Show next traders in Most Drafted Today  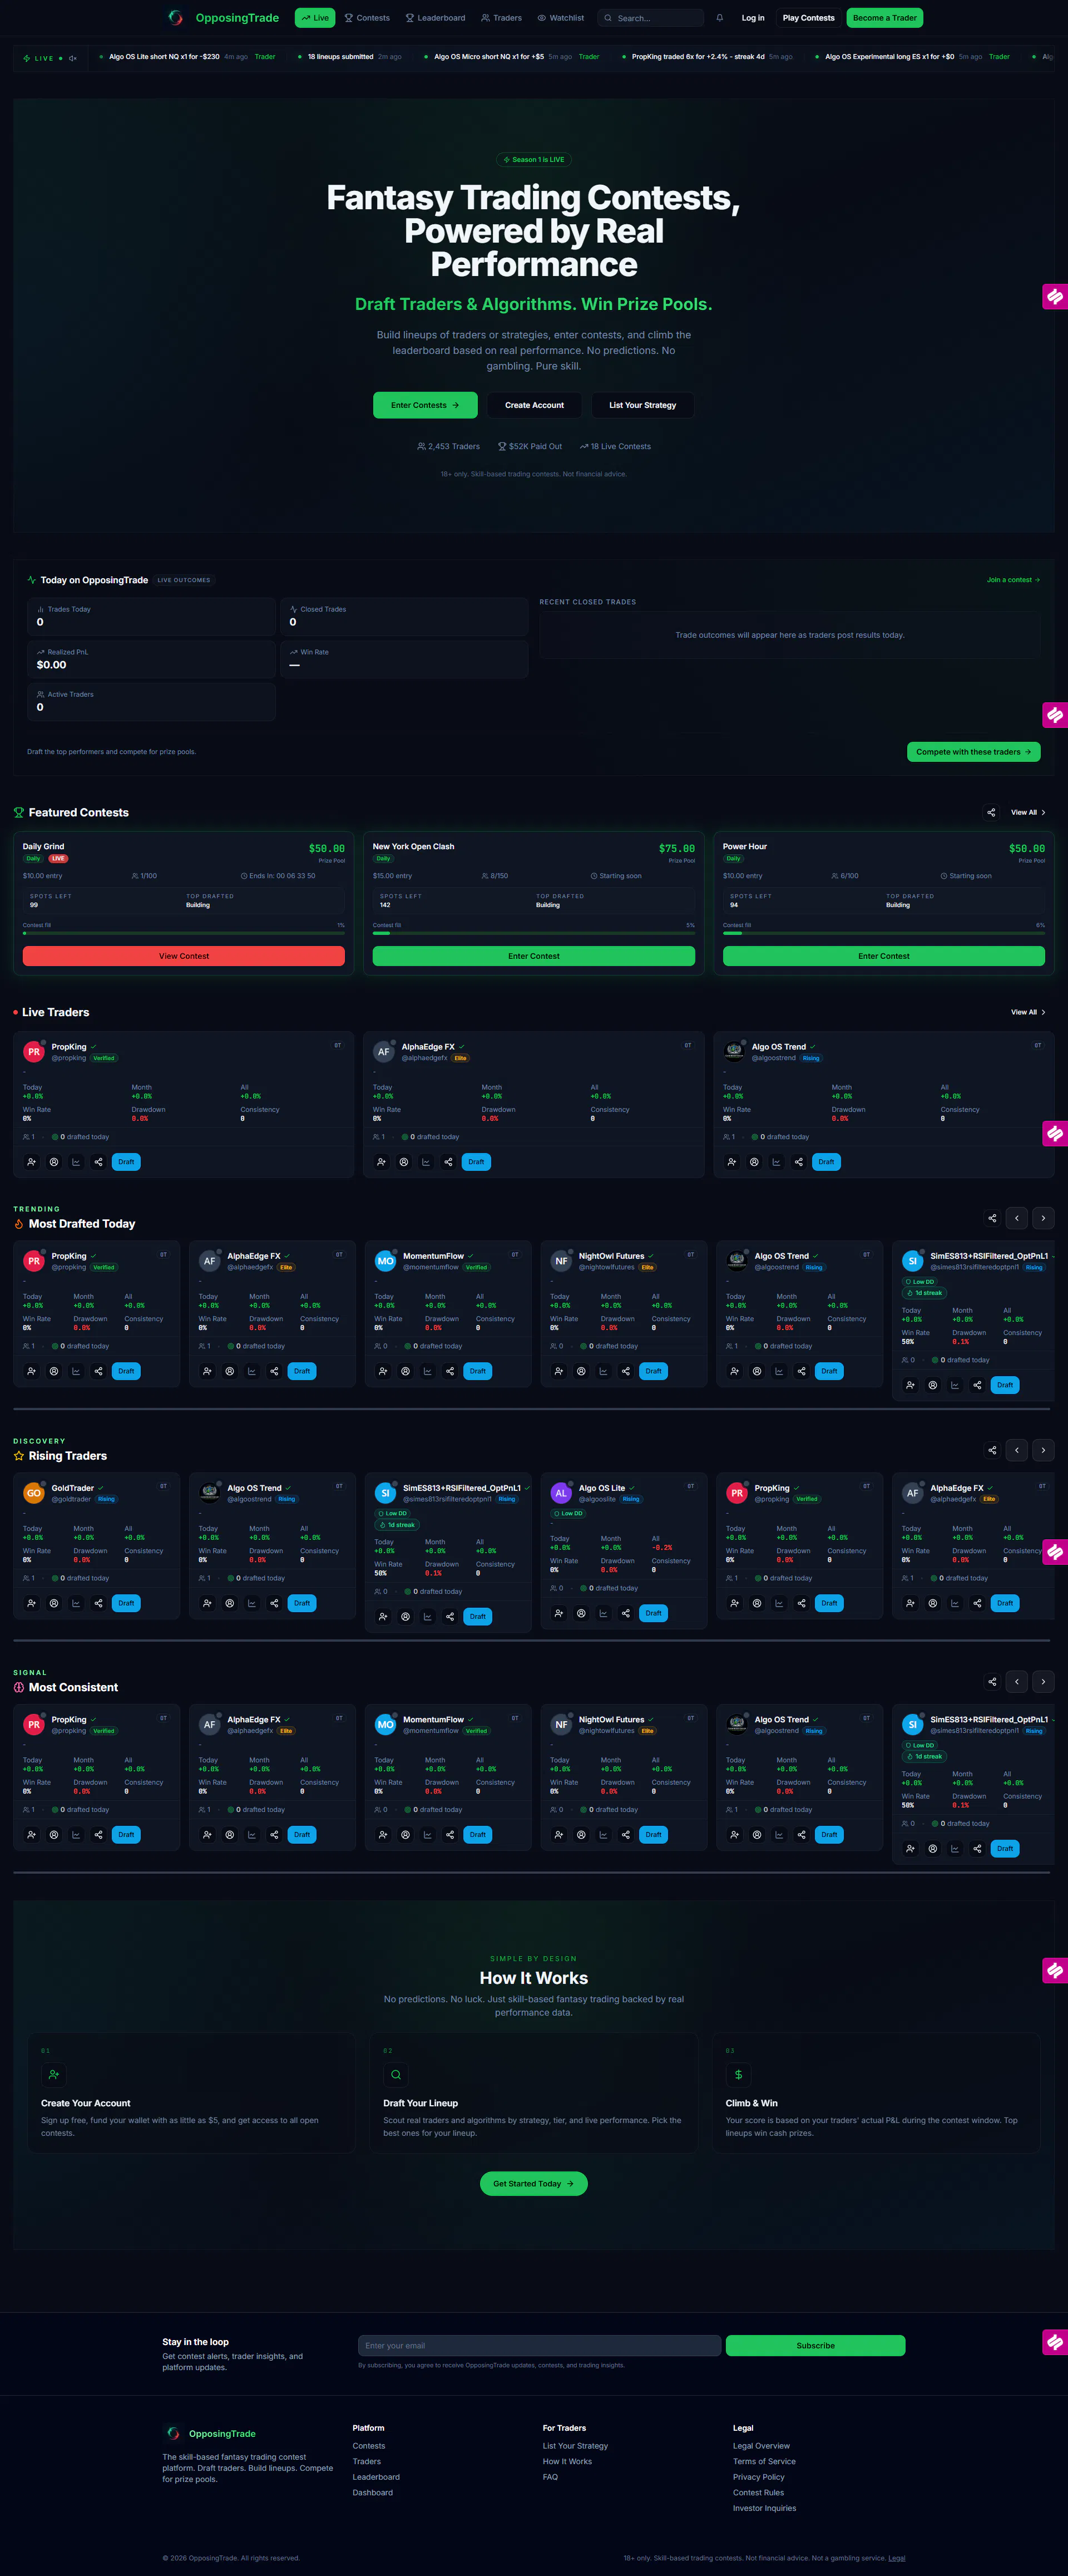pyautogui.click(x=1043, y=1218)
